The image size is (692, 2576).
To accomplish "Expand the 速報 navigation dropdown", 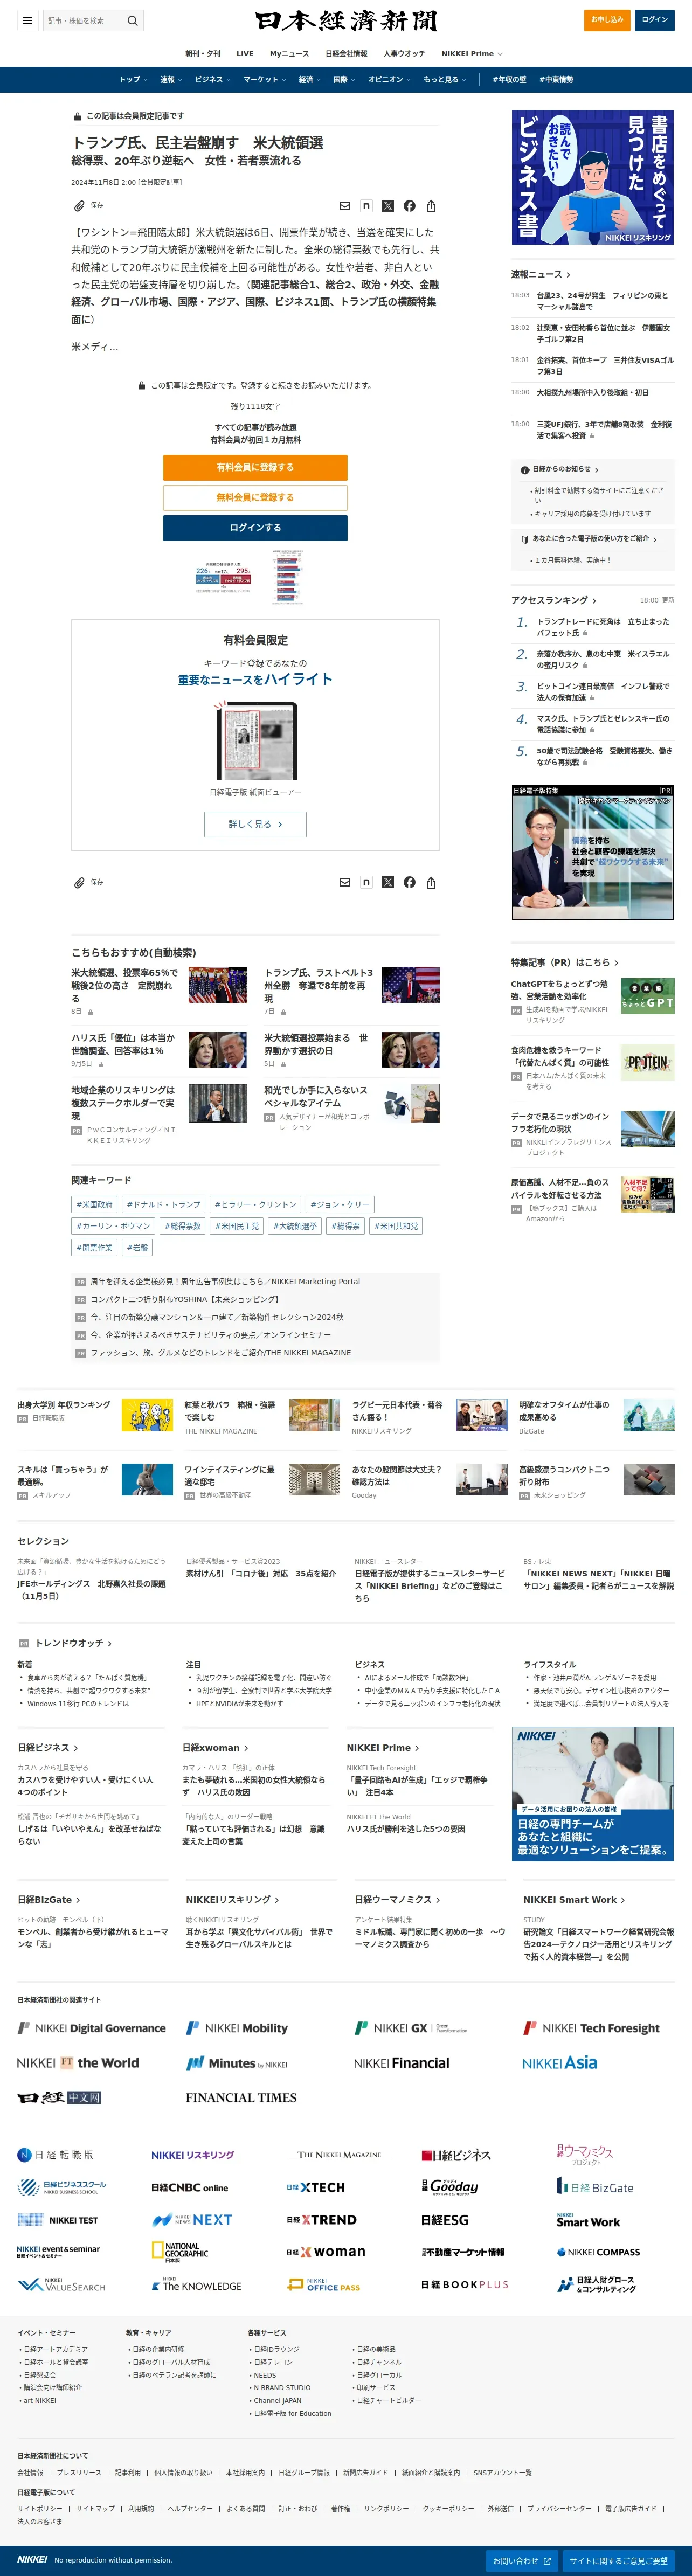I will pos(171,79).
